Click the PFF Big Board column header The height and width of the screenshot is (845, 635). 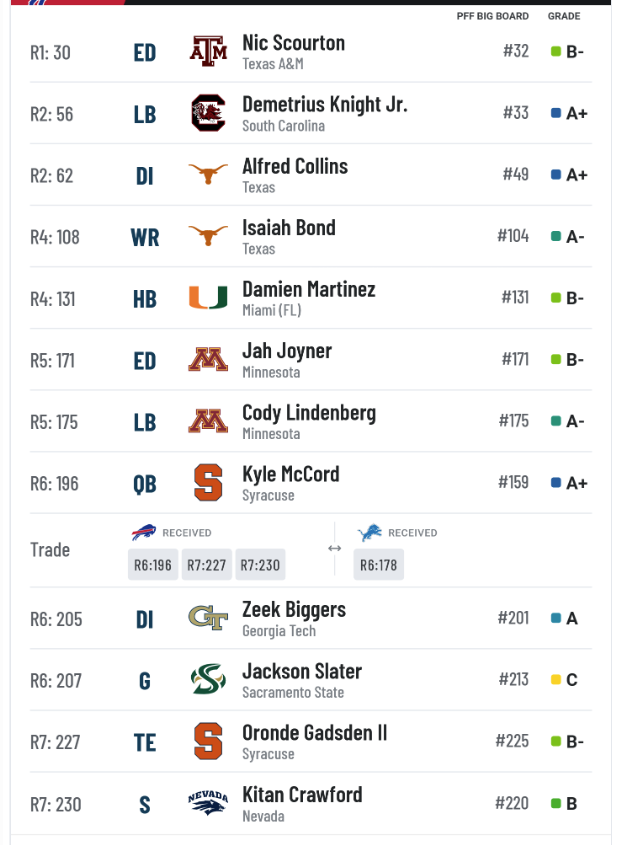coord(493,16)
